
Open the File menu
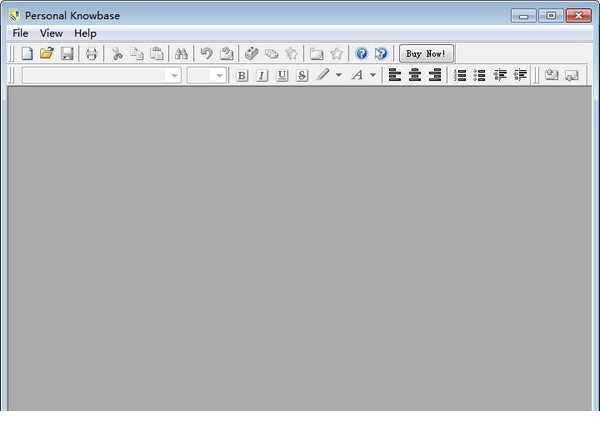(20, 33)
